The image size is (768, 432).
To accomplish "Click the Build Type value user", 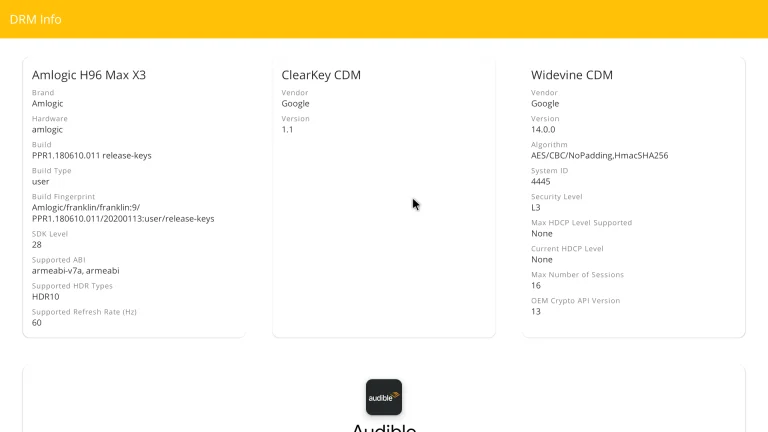I will pyautogui.click(x=41, y=181).
